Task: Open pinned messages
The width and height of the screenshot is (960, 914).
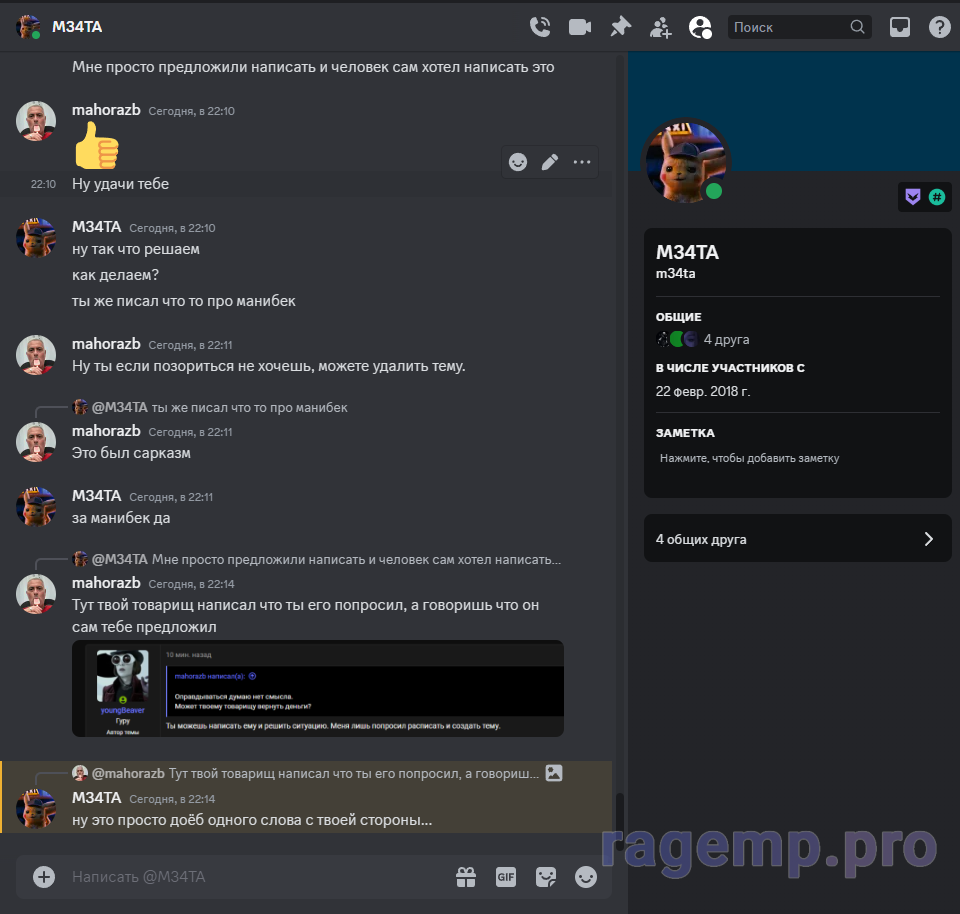Action: (621, 27)
